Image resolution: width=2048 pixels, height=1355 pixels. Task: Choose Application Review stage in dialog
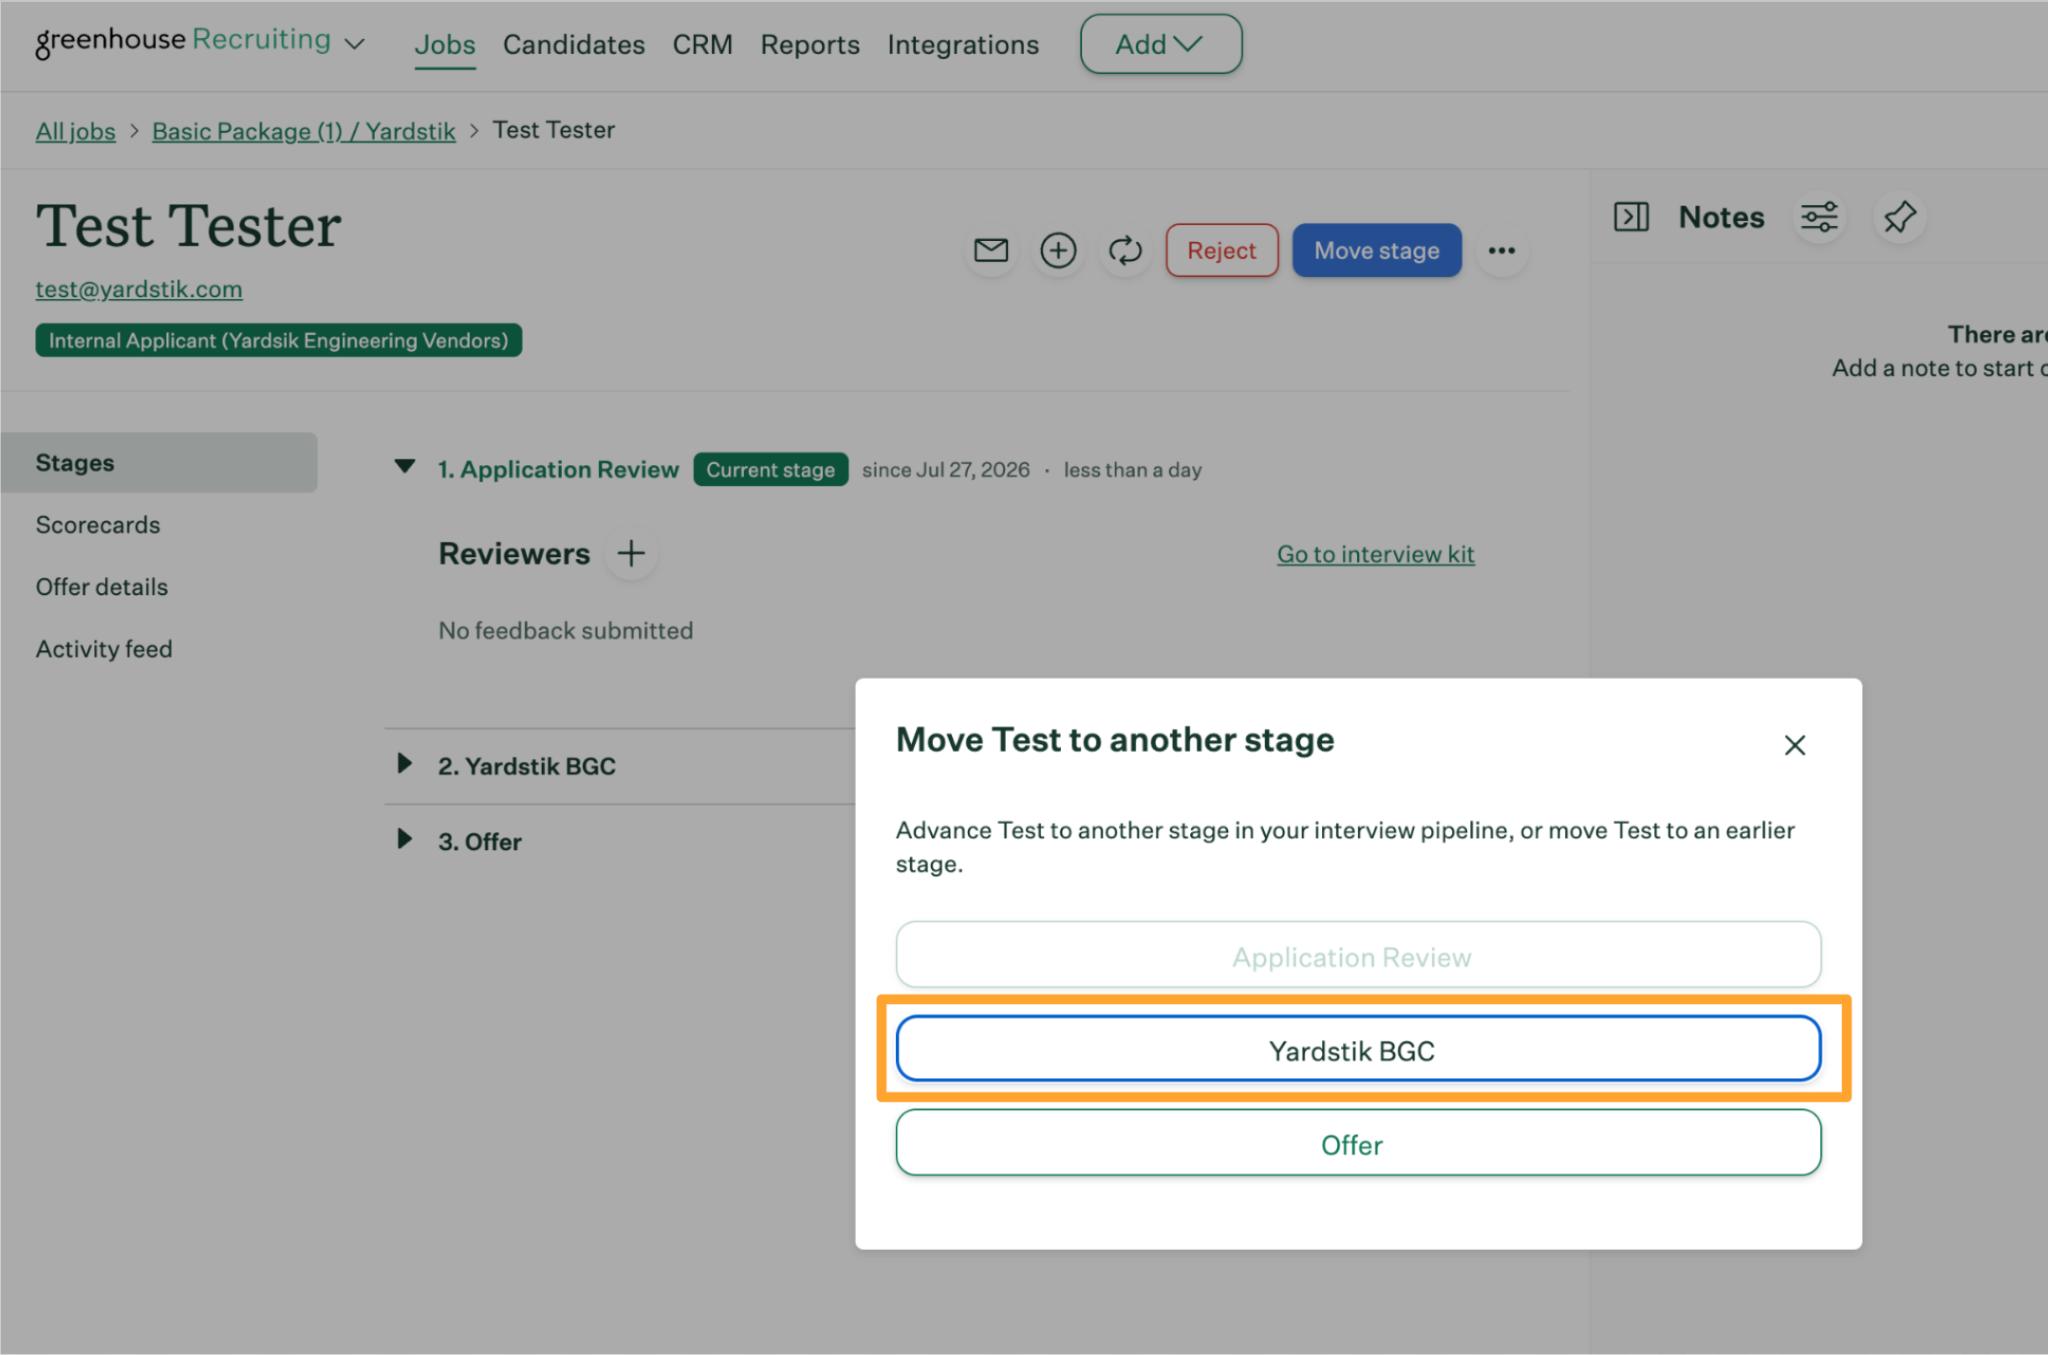[x=1357, y=955]
